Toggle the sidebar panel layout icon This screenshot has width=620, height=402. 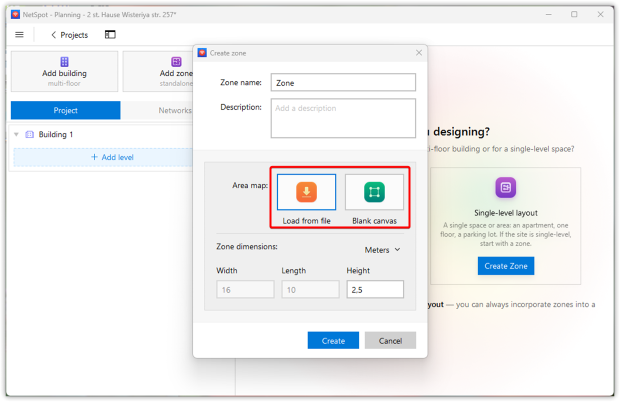(110, 35)
